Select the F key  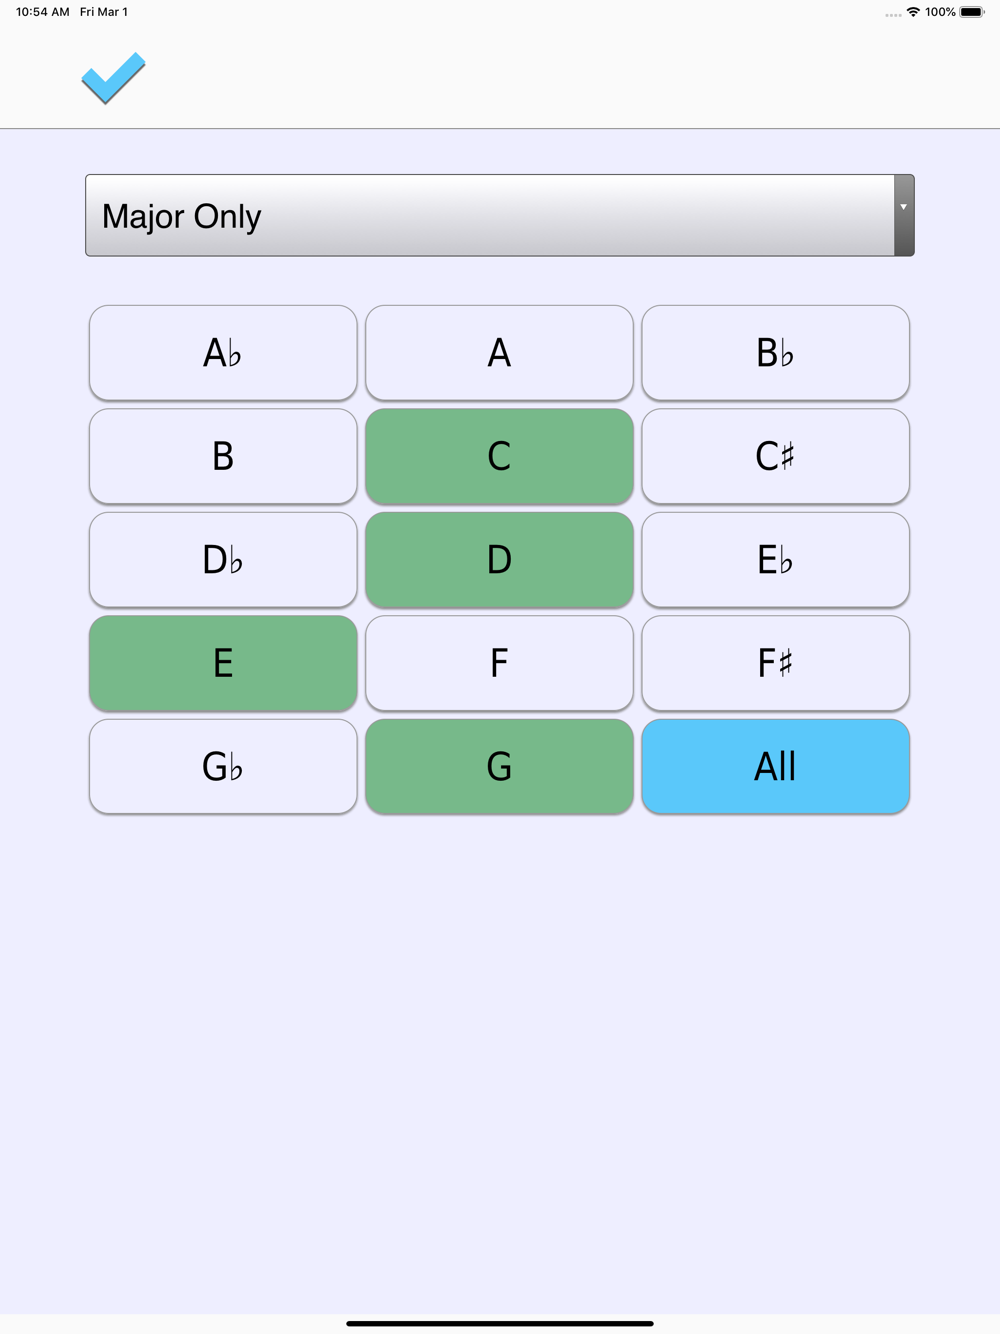coord(499,663)
